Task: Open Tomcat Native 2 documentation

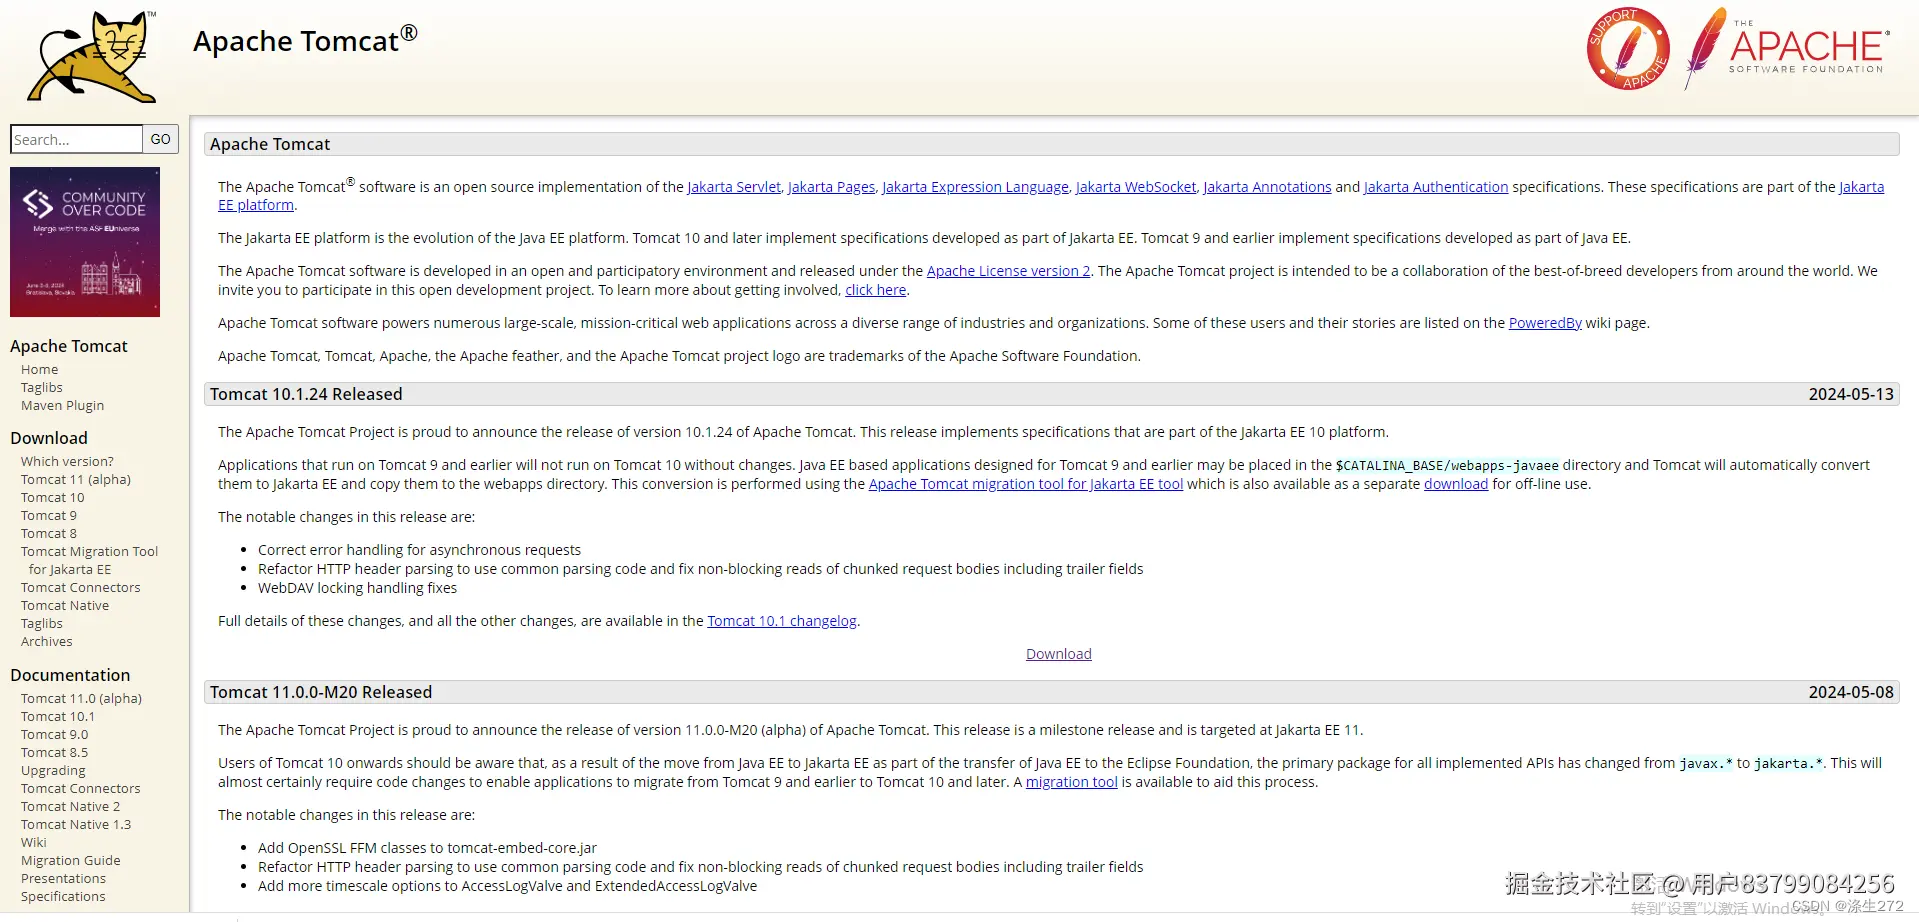Action: pyautogui.click(x=70, y=806)
